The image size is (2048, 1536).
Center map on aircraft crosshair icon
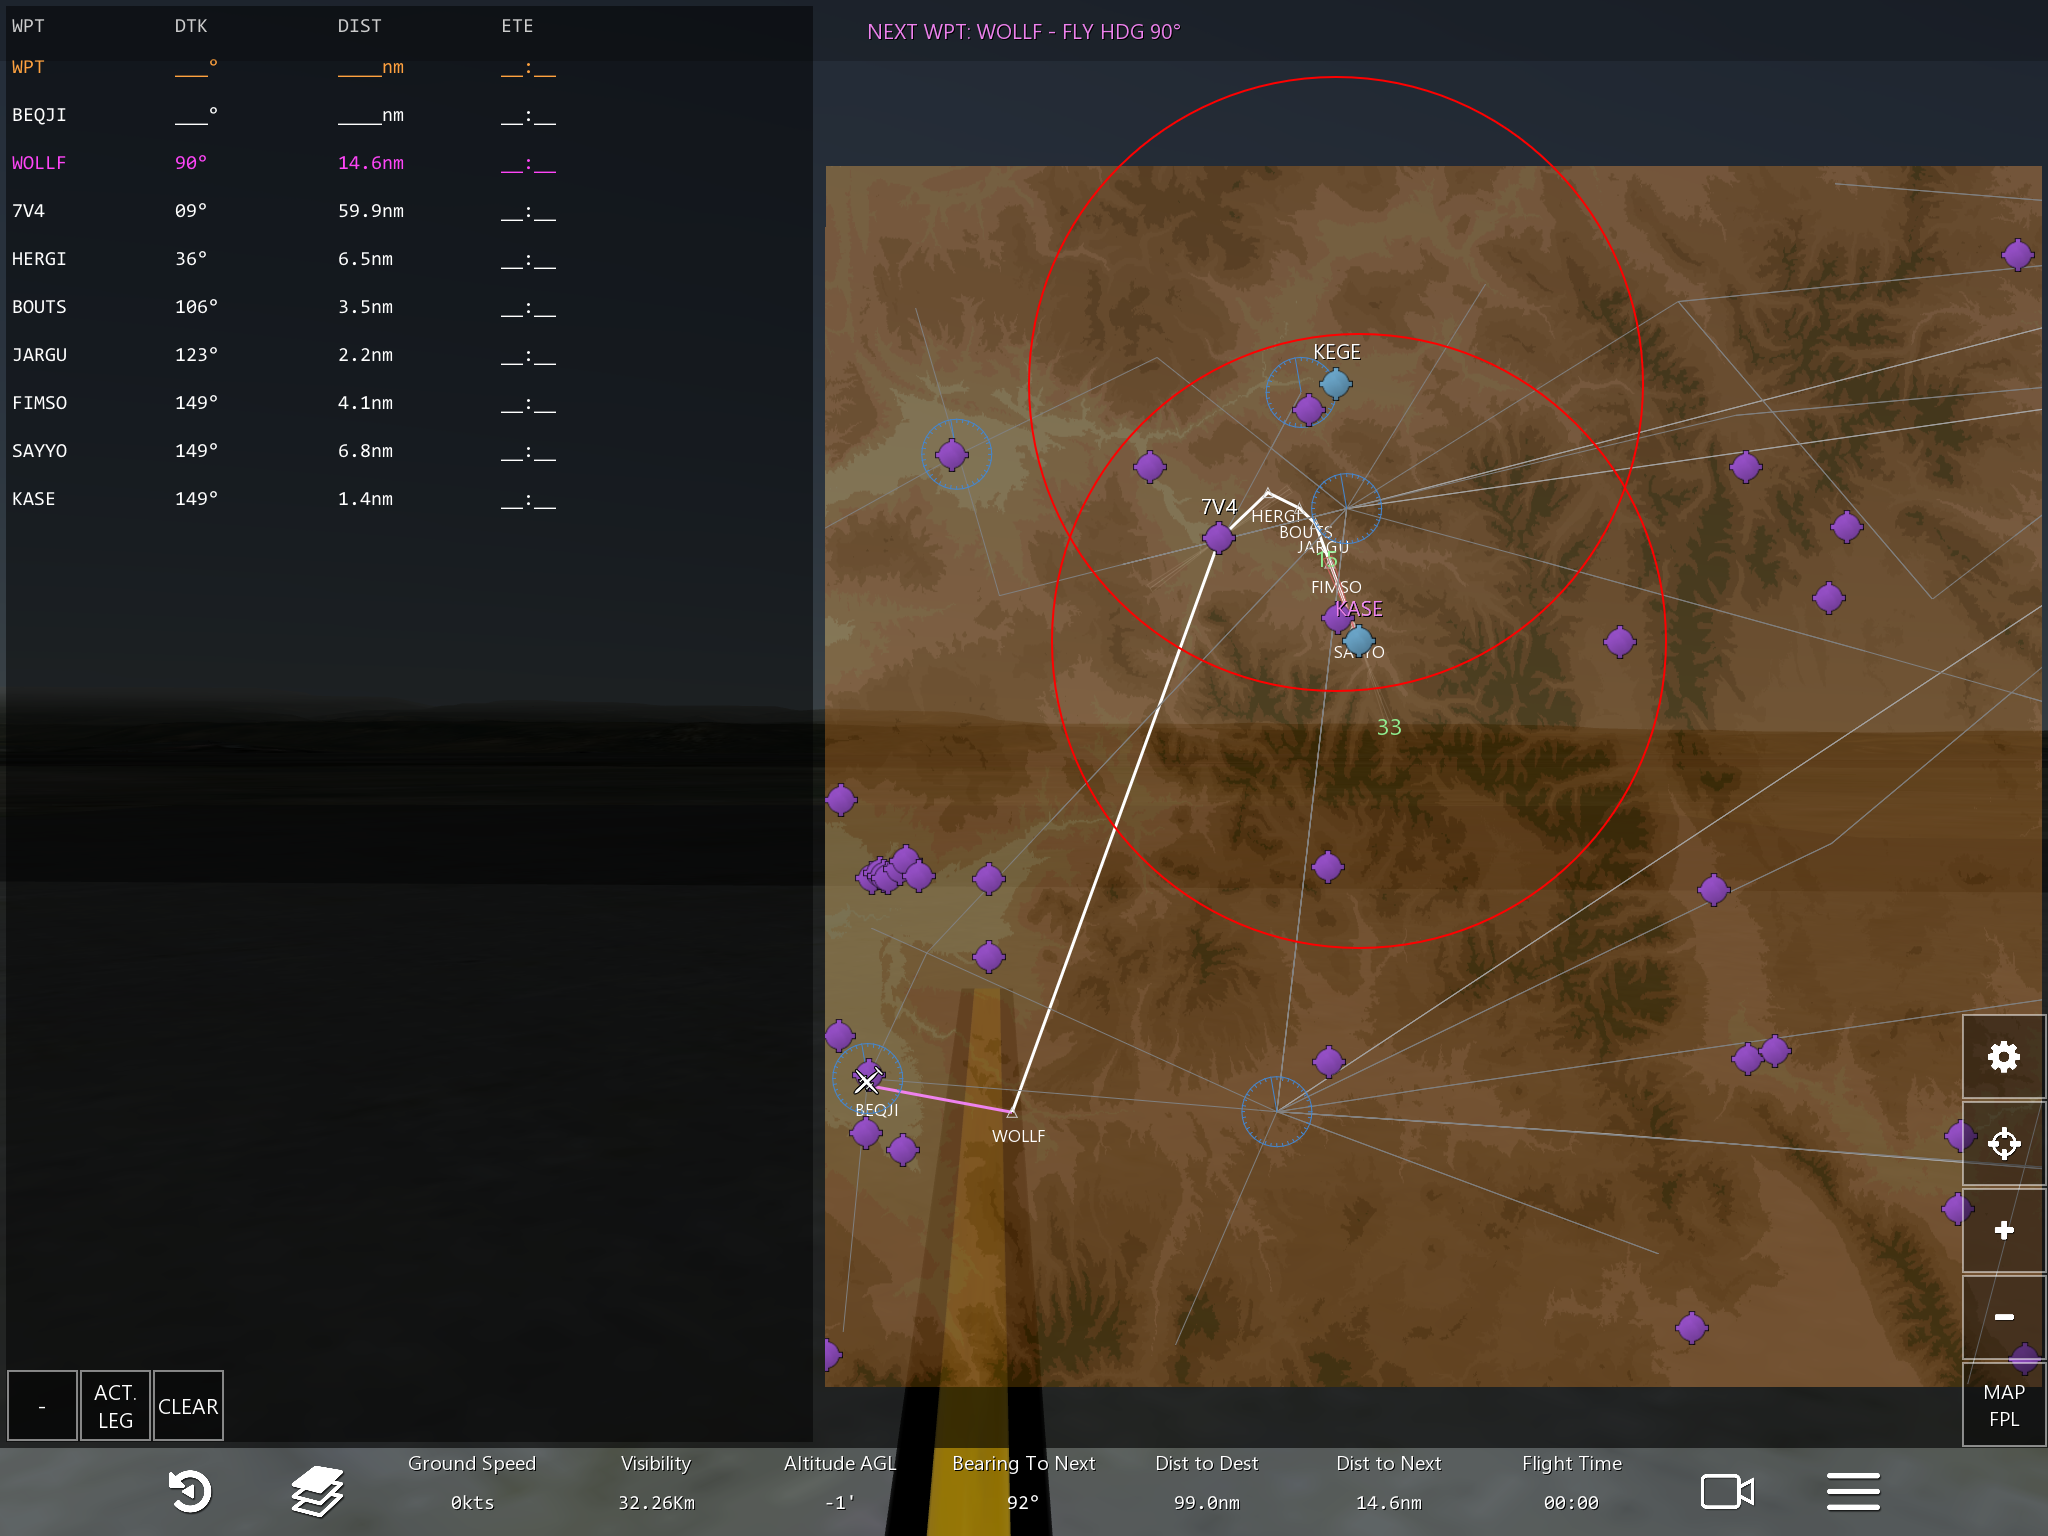pos(2003,1143)
